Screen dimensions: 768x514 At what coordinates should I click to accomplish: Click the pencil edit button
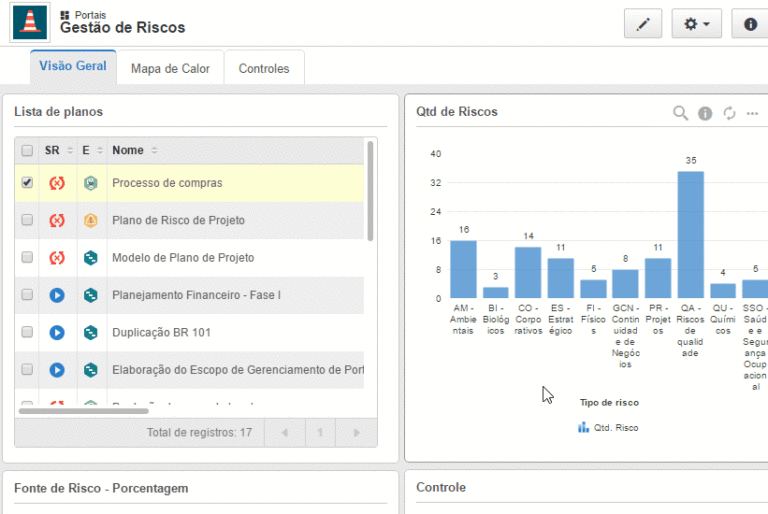point(643,24)
